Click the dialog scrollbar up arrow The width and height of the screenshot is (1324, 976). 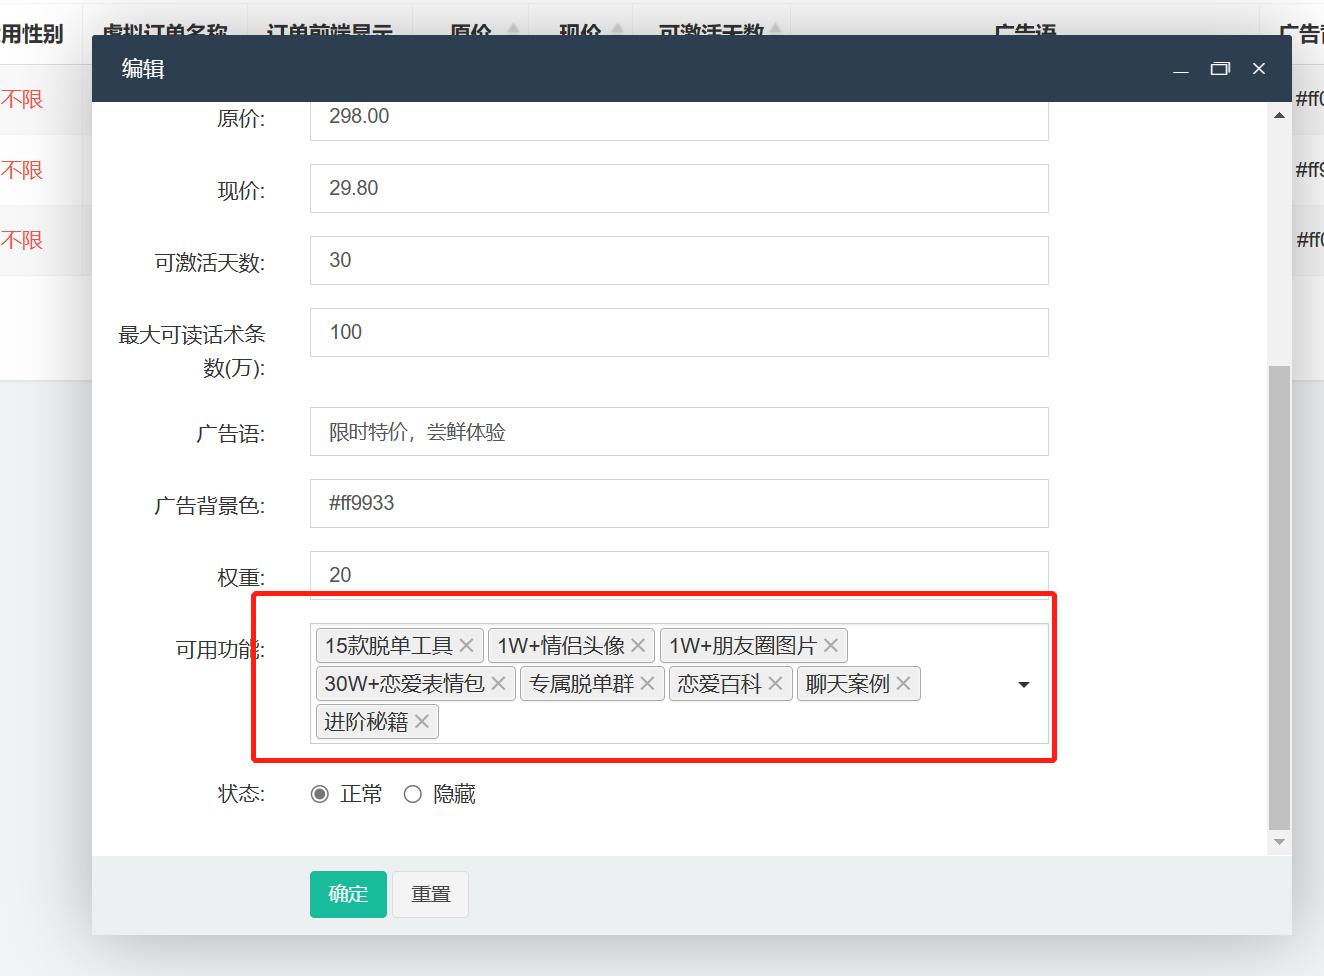(1279, 115)
